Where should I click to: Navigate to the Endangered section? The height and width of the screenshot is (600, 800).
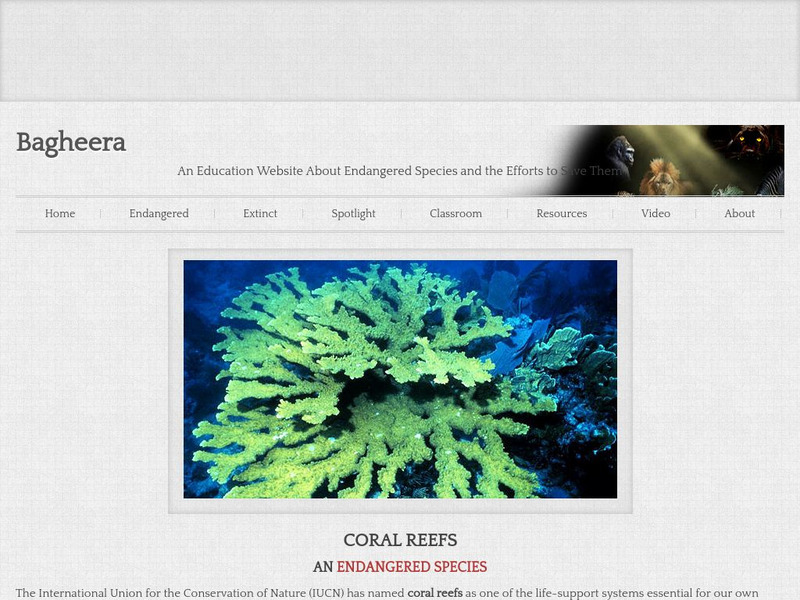pyautogui.click(x=158, y=213)
